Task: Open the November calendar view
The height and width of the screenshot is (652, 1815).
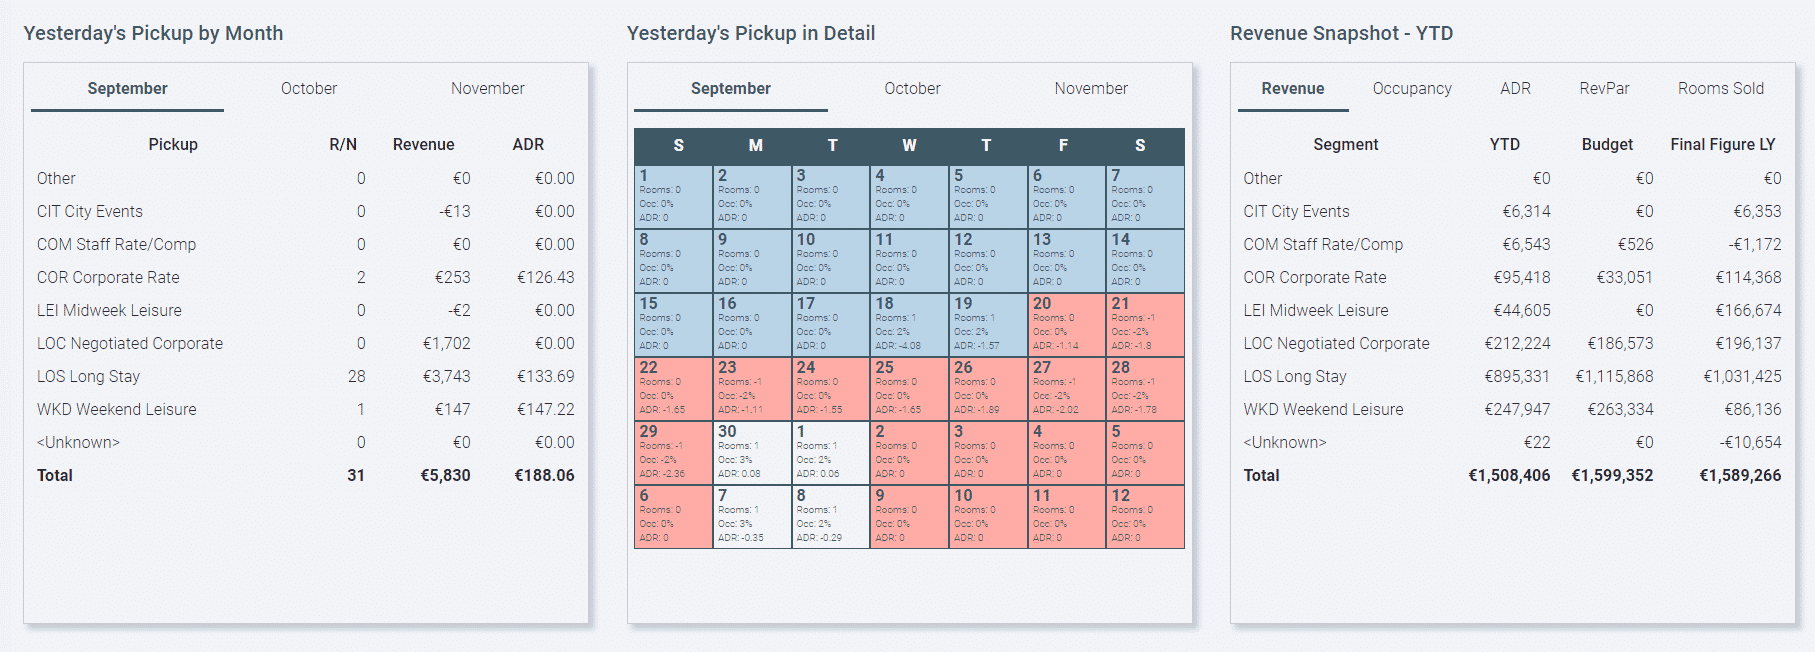Action: pyautogui.click(x=1090, y=88)
